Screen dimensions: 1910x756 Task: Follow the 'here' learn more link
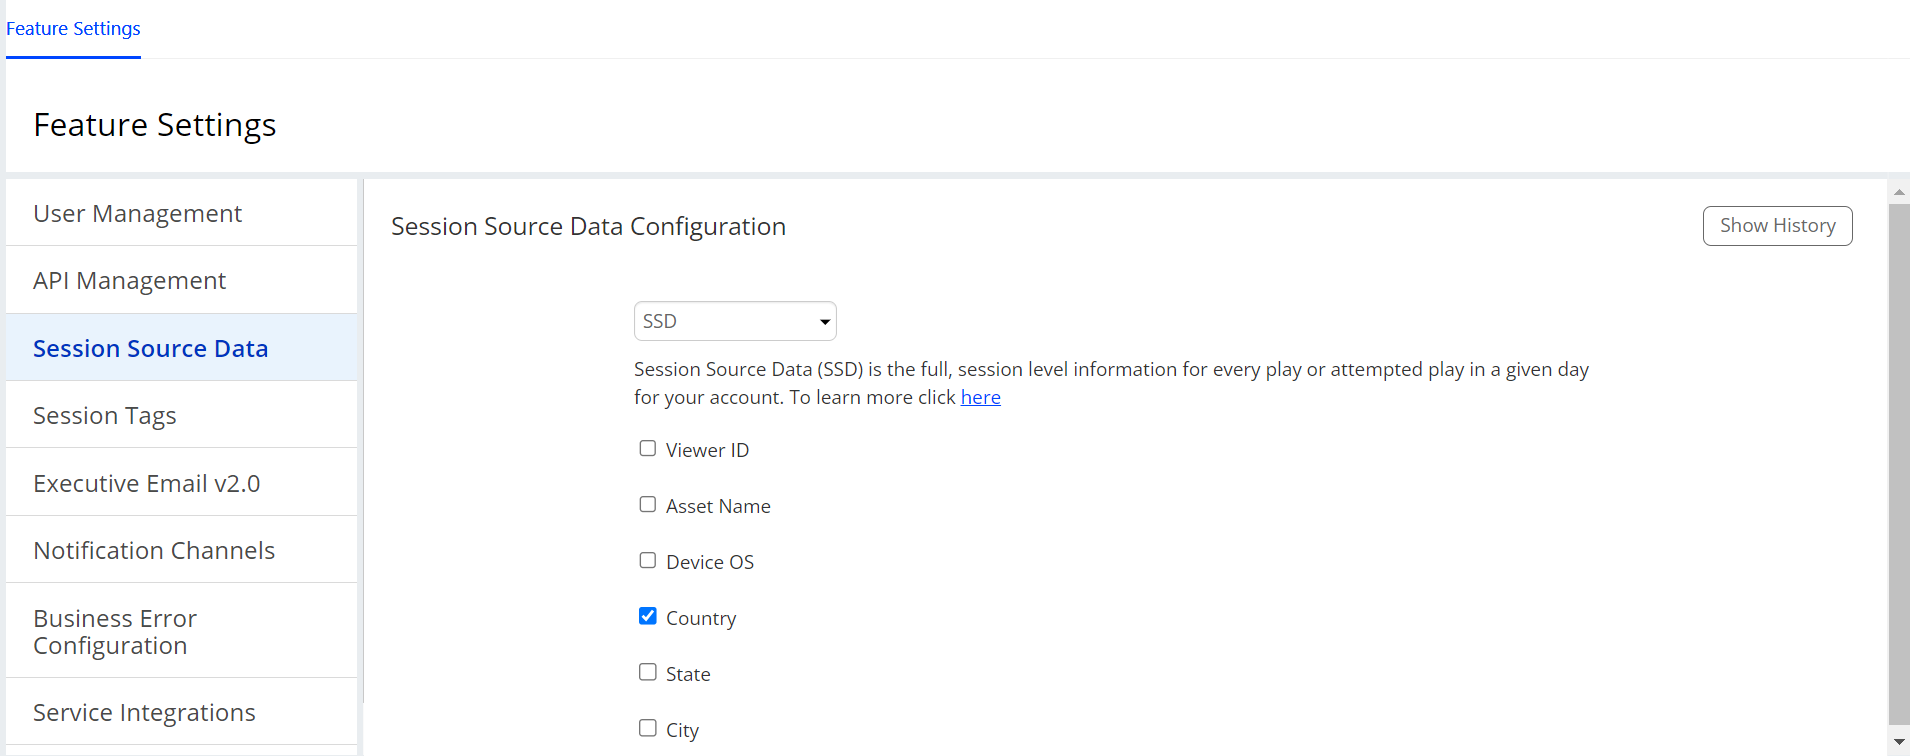coord(980,397)
